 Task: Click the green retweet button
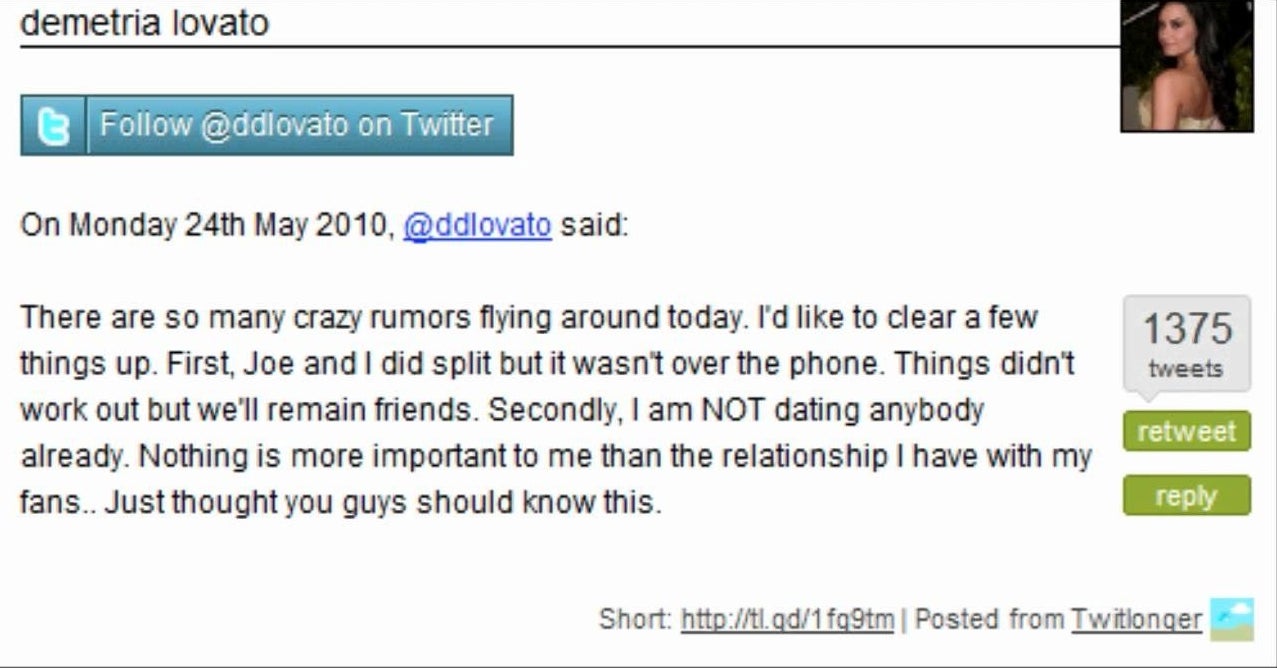[1186, 431]
